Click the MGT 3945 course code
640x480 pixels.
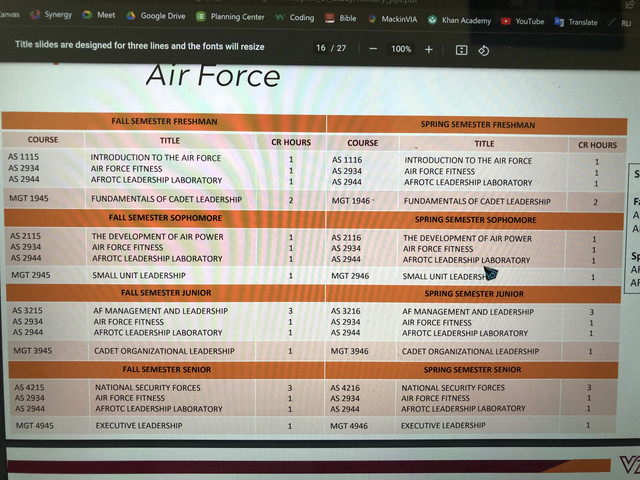click(33, 351)
